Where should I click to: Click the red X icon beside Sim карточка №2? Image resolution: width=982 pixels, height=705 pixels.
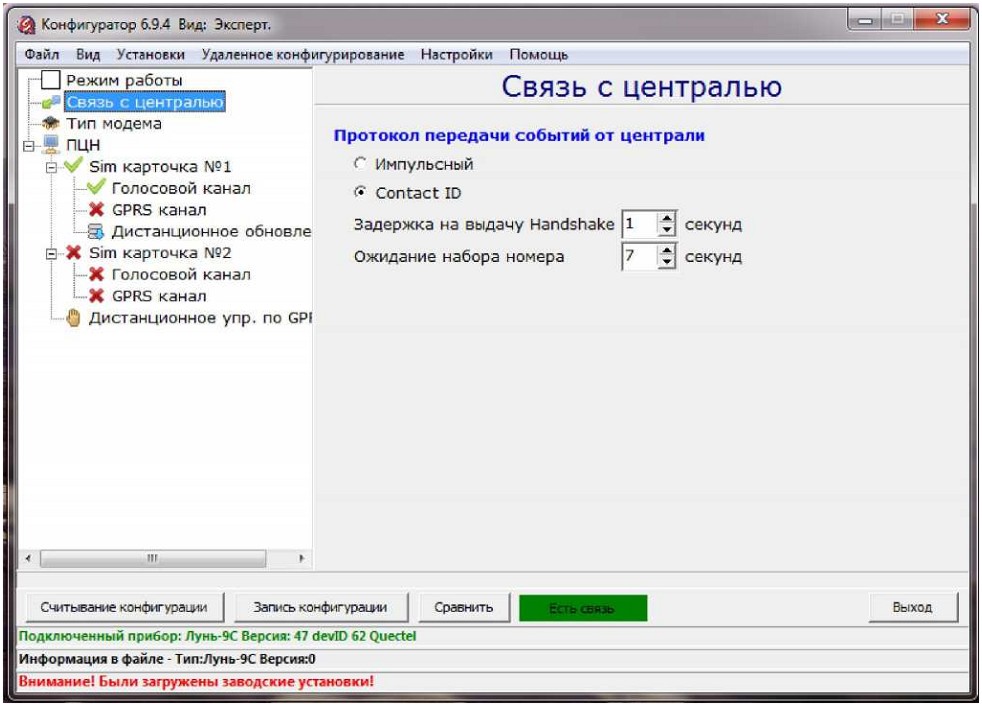point(73,253)
